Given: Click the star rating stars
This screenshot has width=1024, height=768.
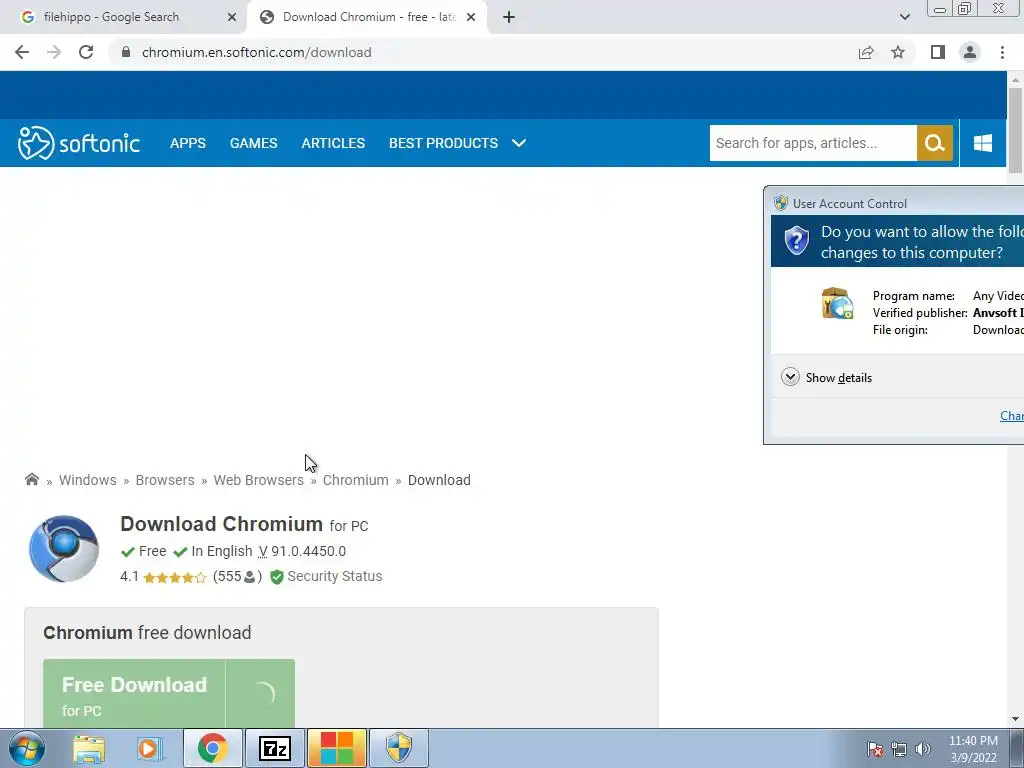Looking at the screenshot, I should (x=174, y=577).
